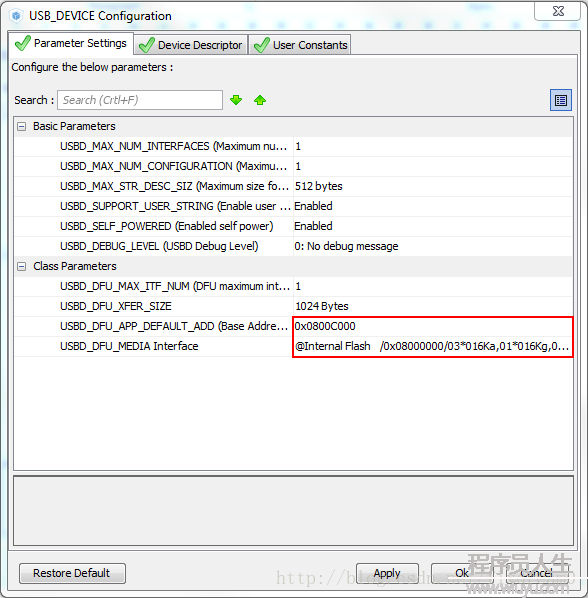Screen dimensions: 588x598
Task: Toggle the parameter list view icon
Action: pos(561,100)
